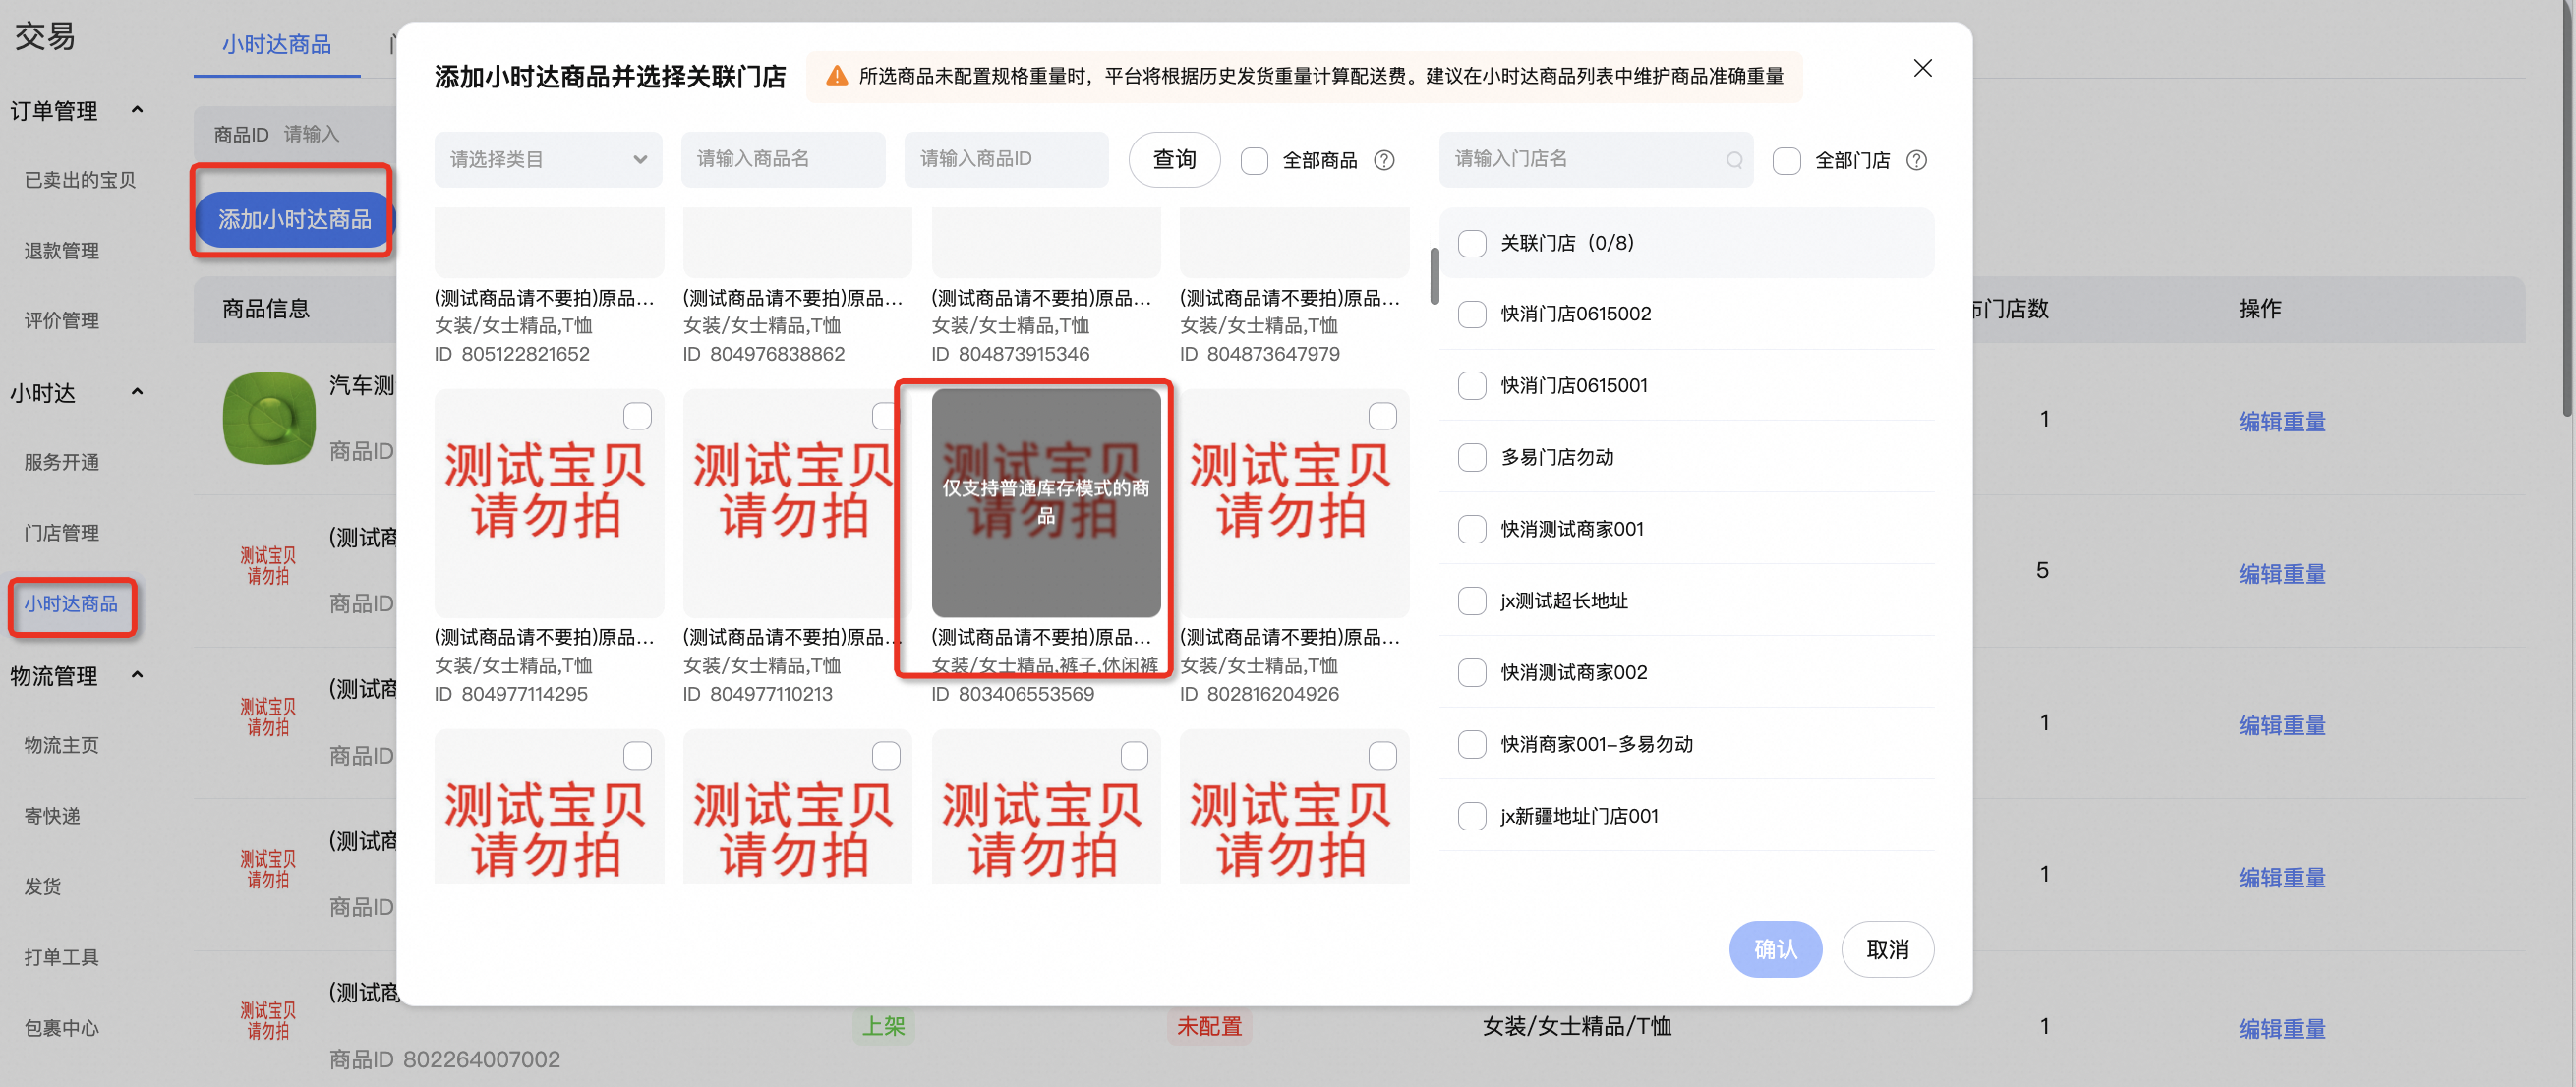The image size is (2576, 1087).
Task: Open 物流主页 in the sidebar
Action: [62, 745]
